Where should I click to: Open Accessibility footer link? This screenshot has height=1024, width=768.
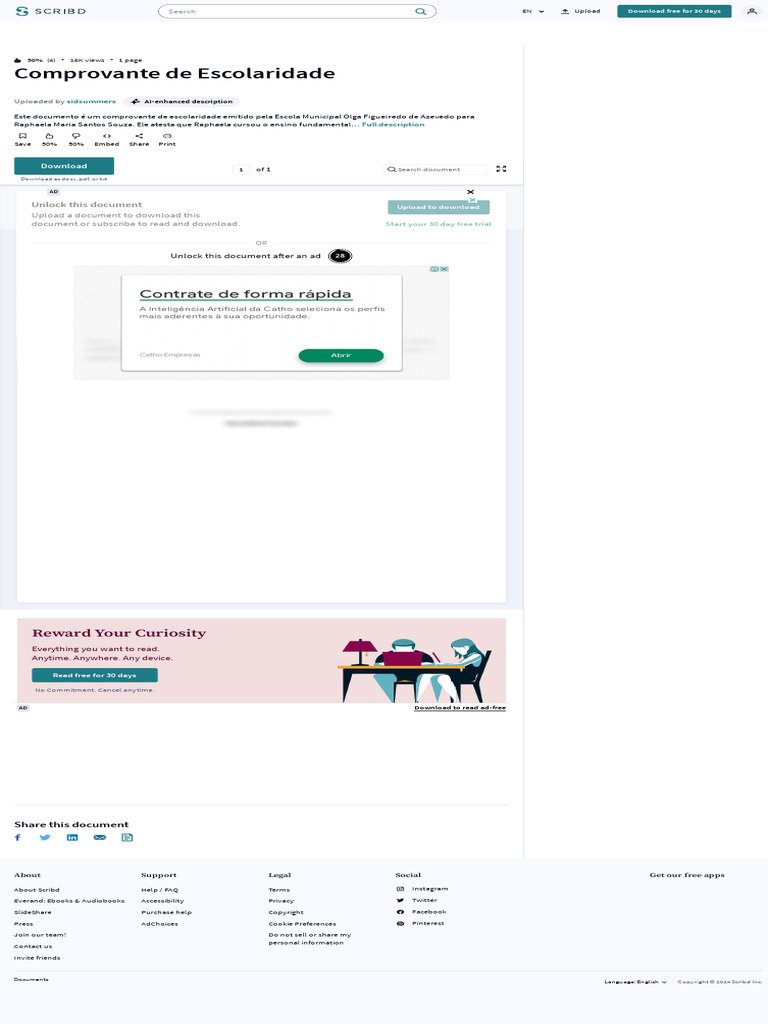click(x=163, y=901)
